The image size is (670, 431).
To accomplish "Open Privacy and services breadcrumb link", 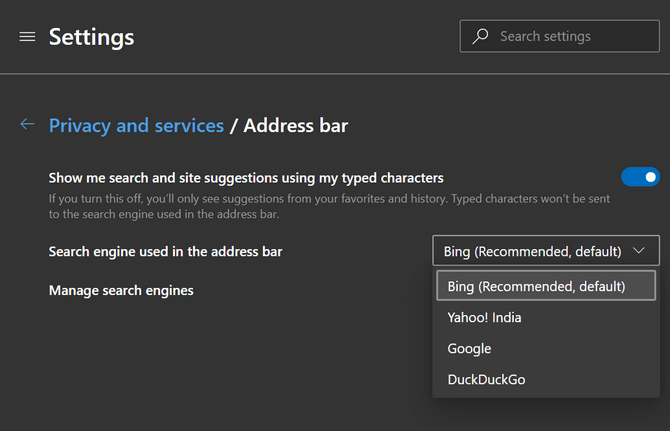I will [x=136, y=126].
